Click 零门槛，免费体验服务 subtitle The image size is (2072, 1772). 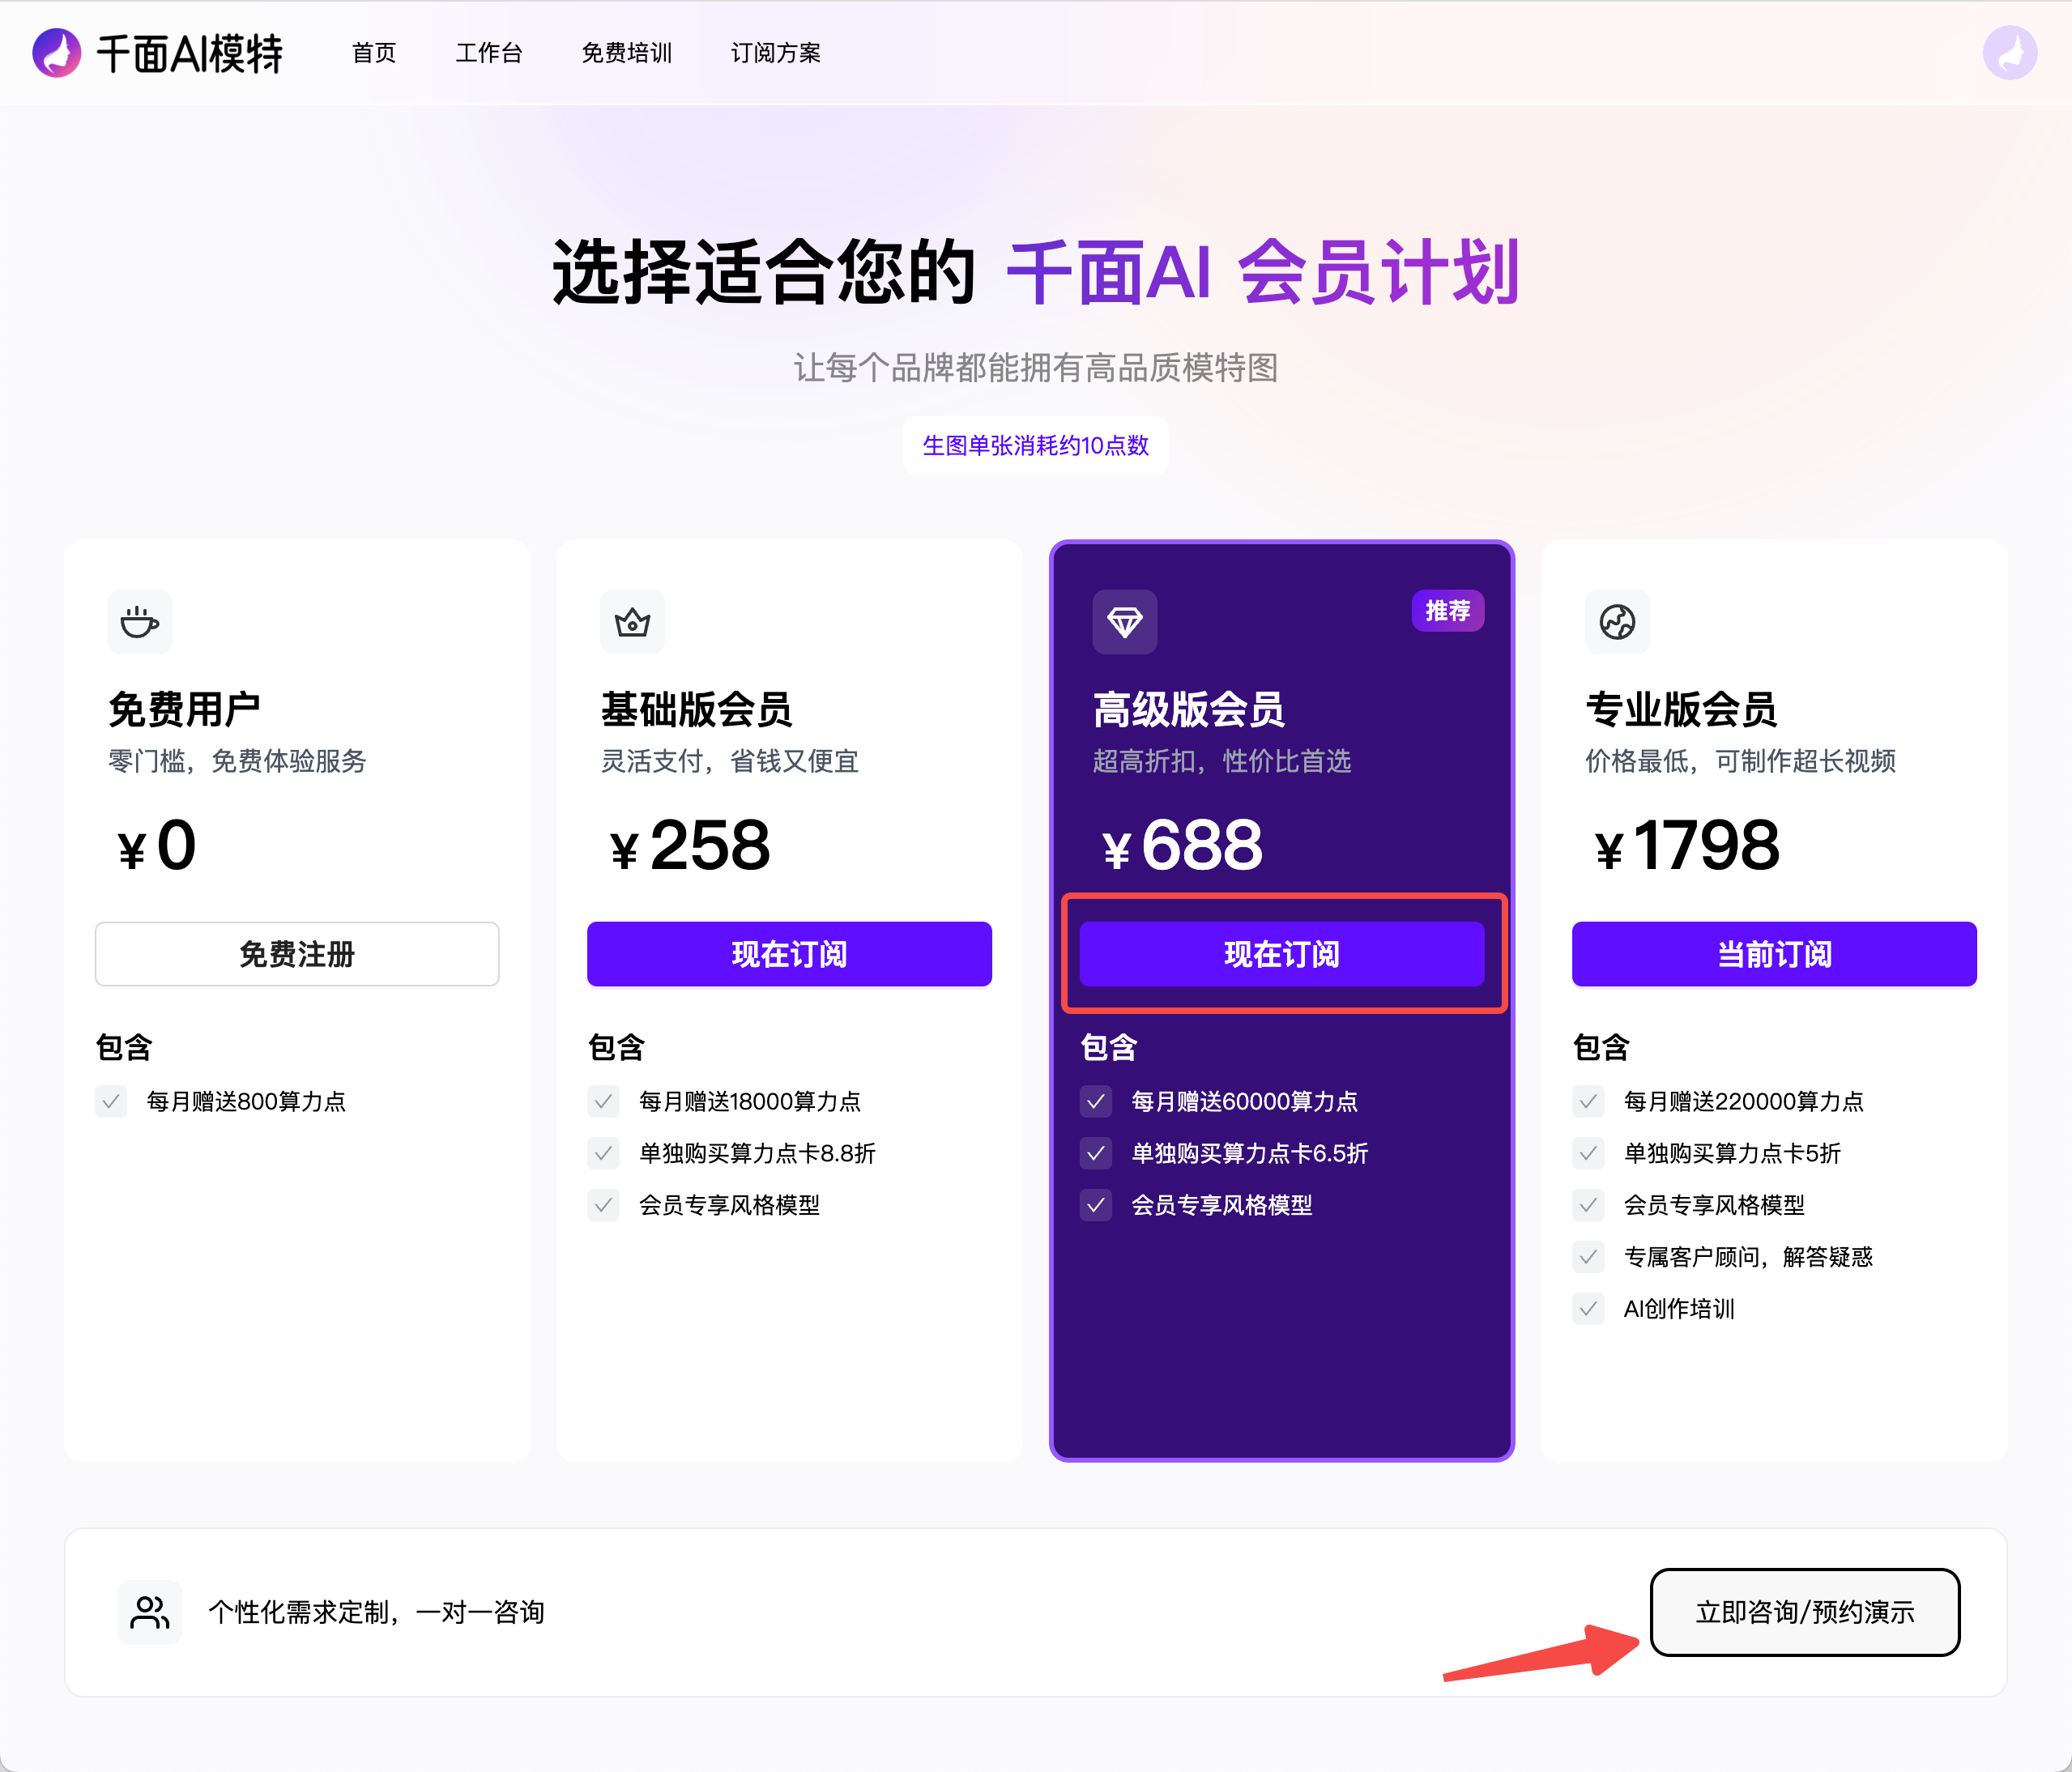pos(237,762)
